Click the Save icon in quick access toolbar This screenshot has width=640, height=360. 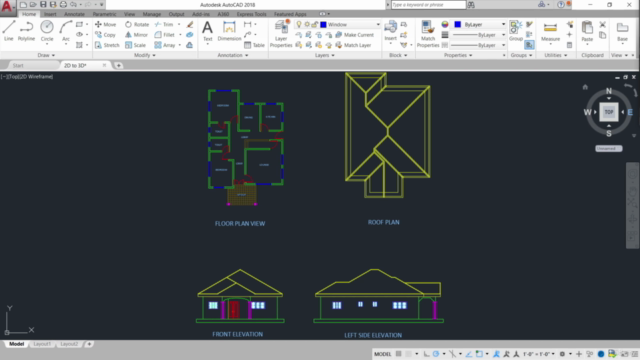[43, 4]
